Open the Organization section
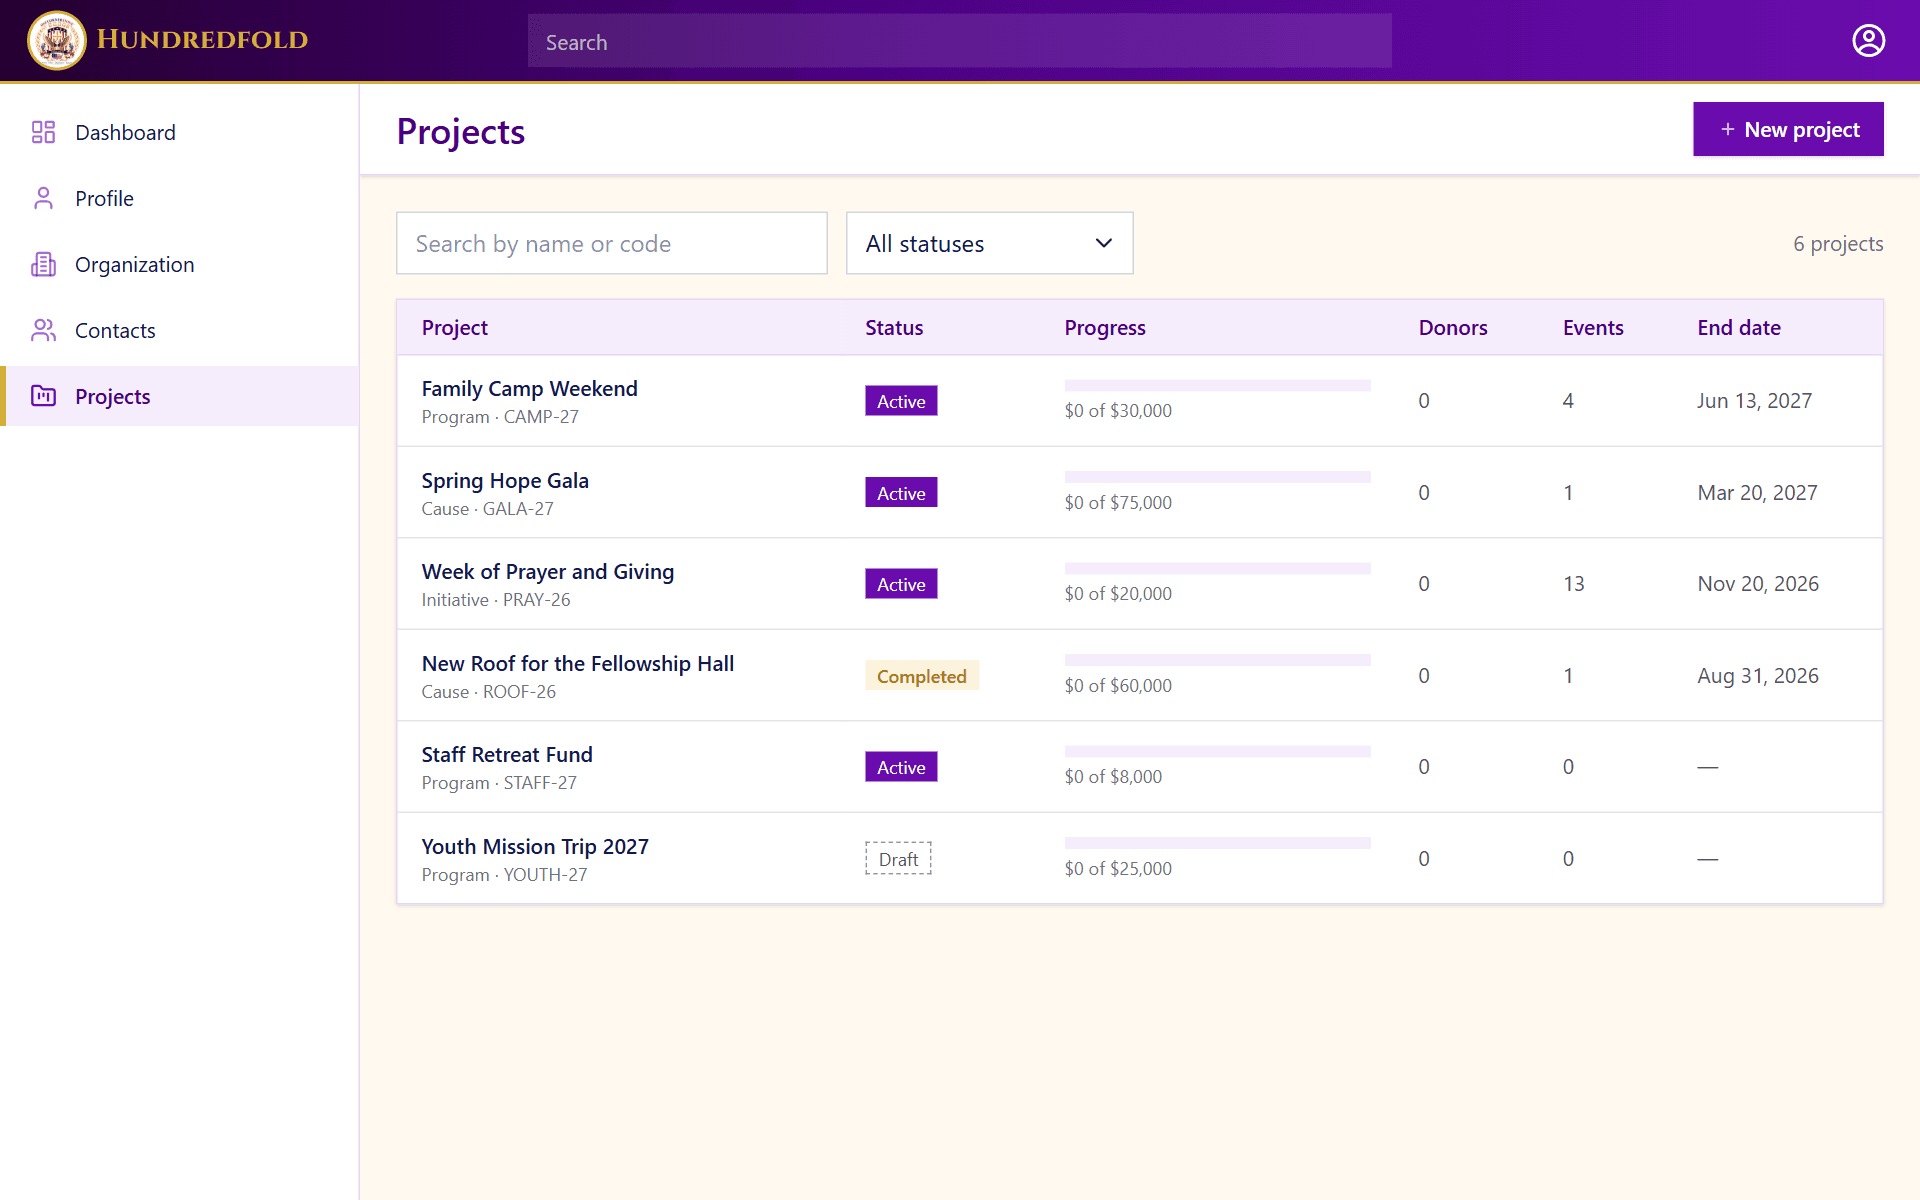Viewport: 1920px width, 1200px height. [180, 264]
